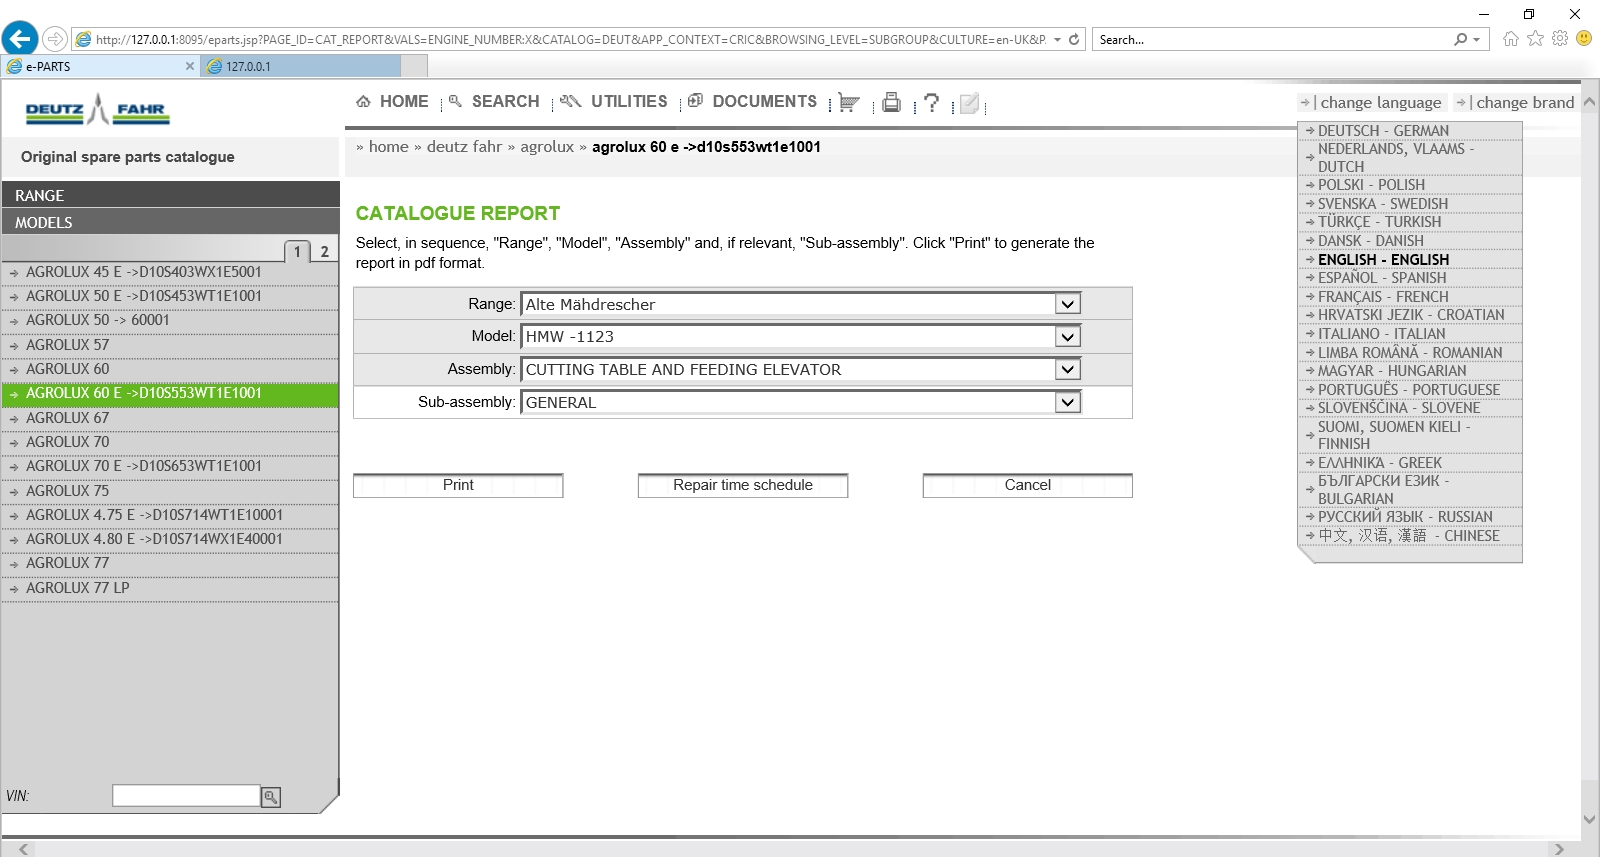This screenshot has width=1600, height=857.
Task: Open address bar history dropdown arrow
Action: pos(1057,40)
